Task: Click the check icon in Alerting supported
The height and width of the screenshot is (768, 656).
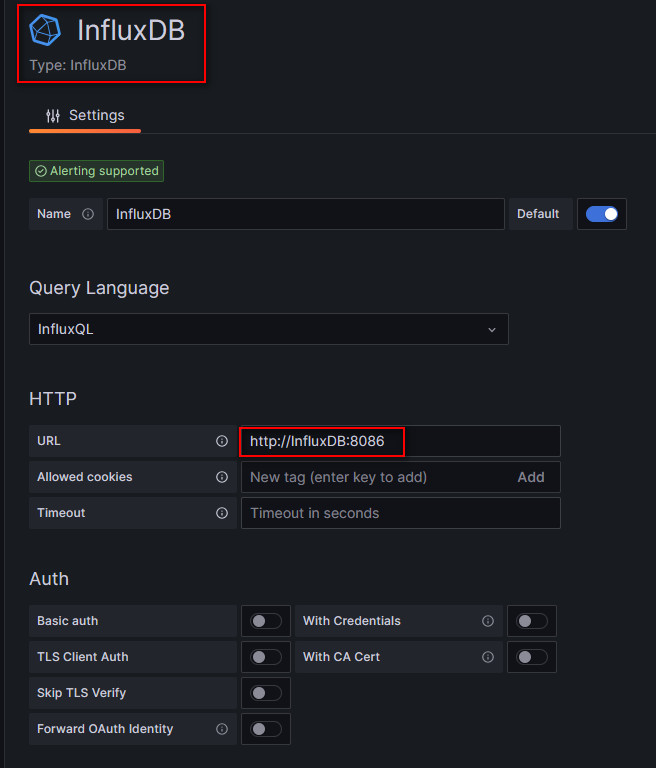Action: (x=41, y=171)
